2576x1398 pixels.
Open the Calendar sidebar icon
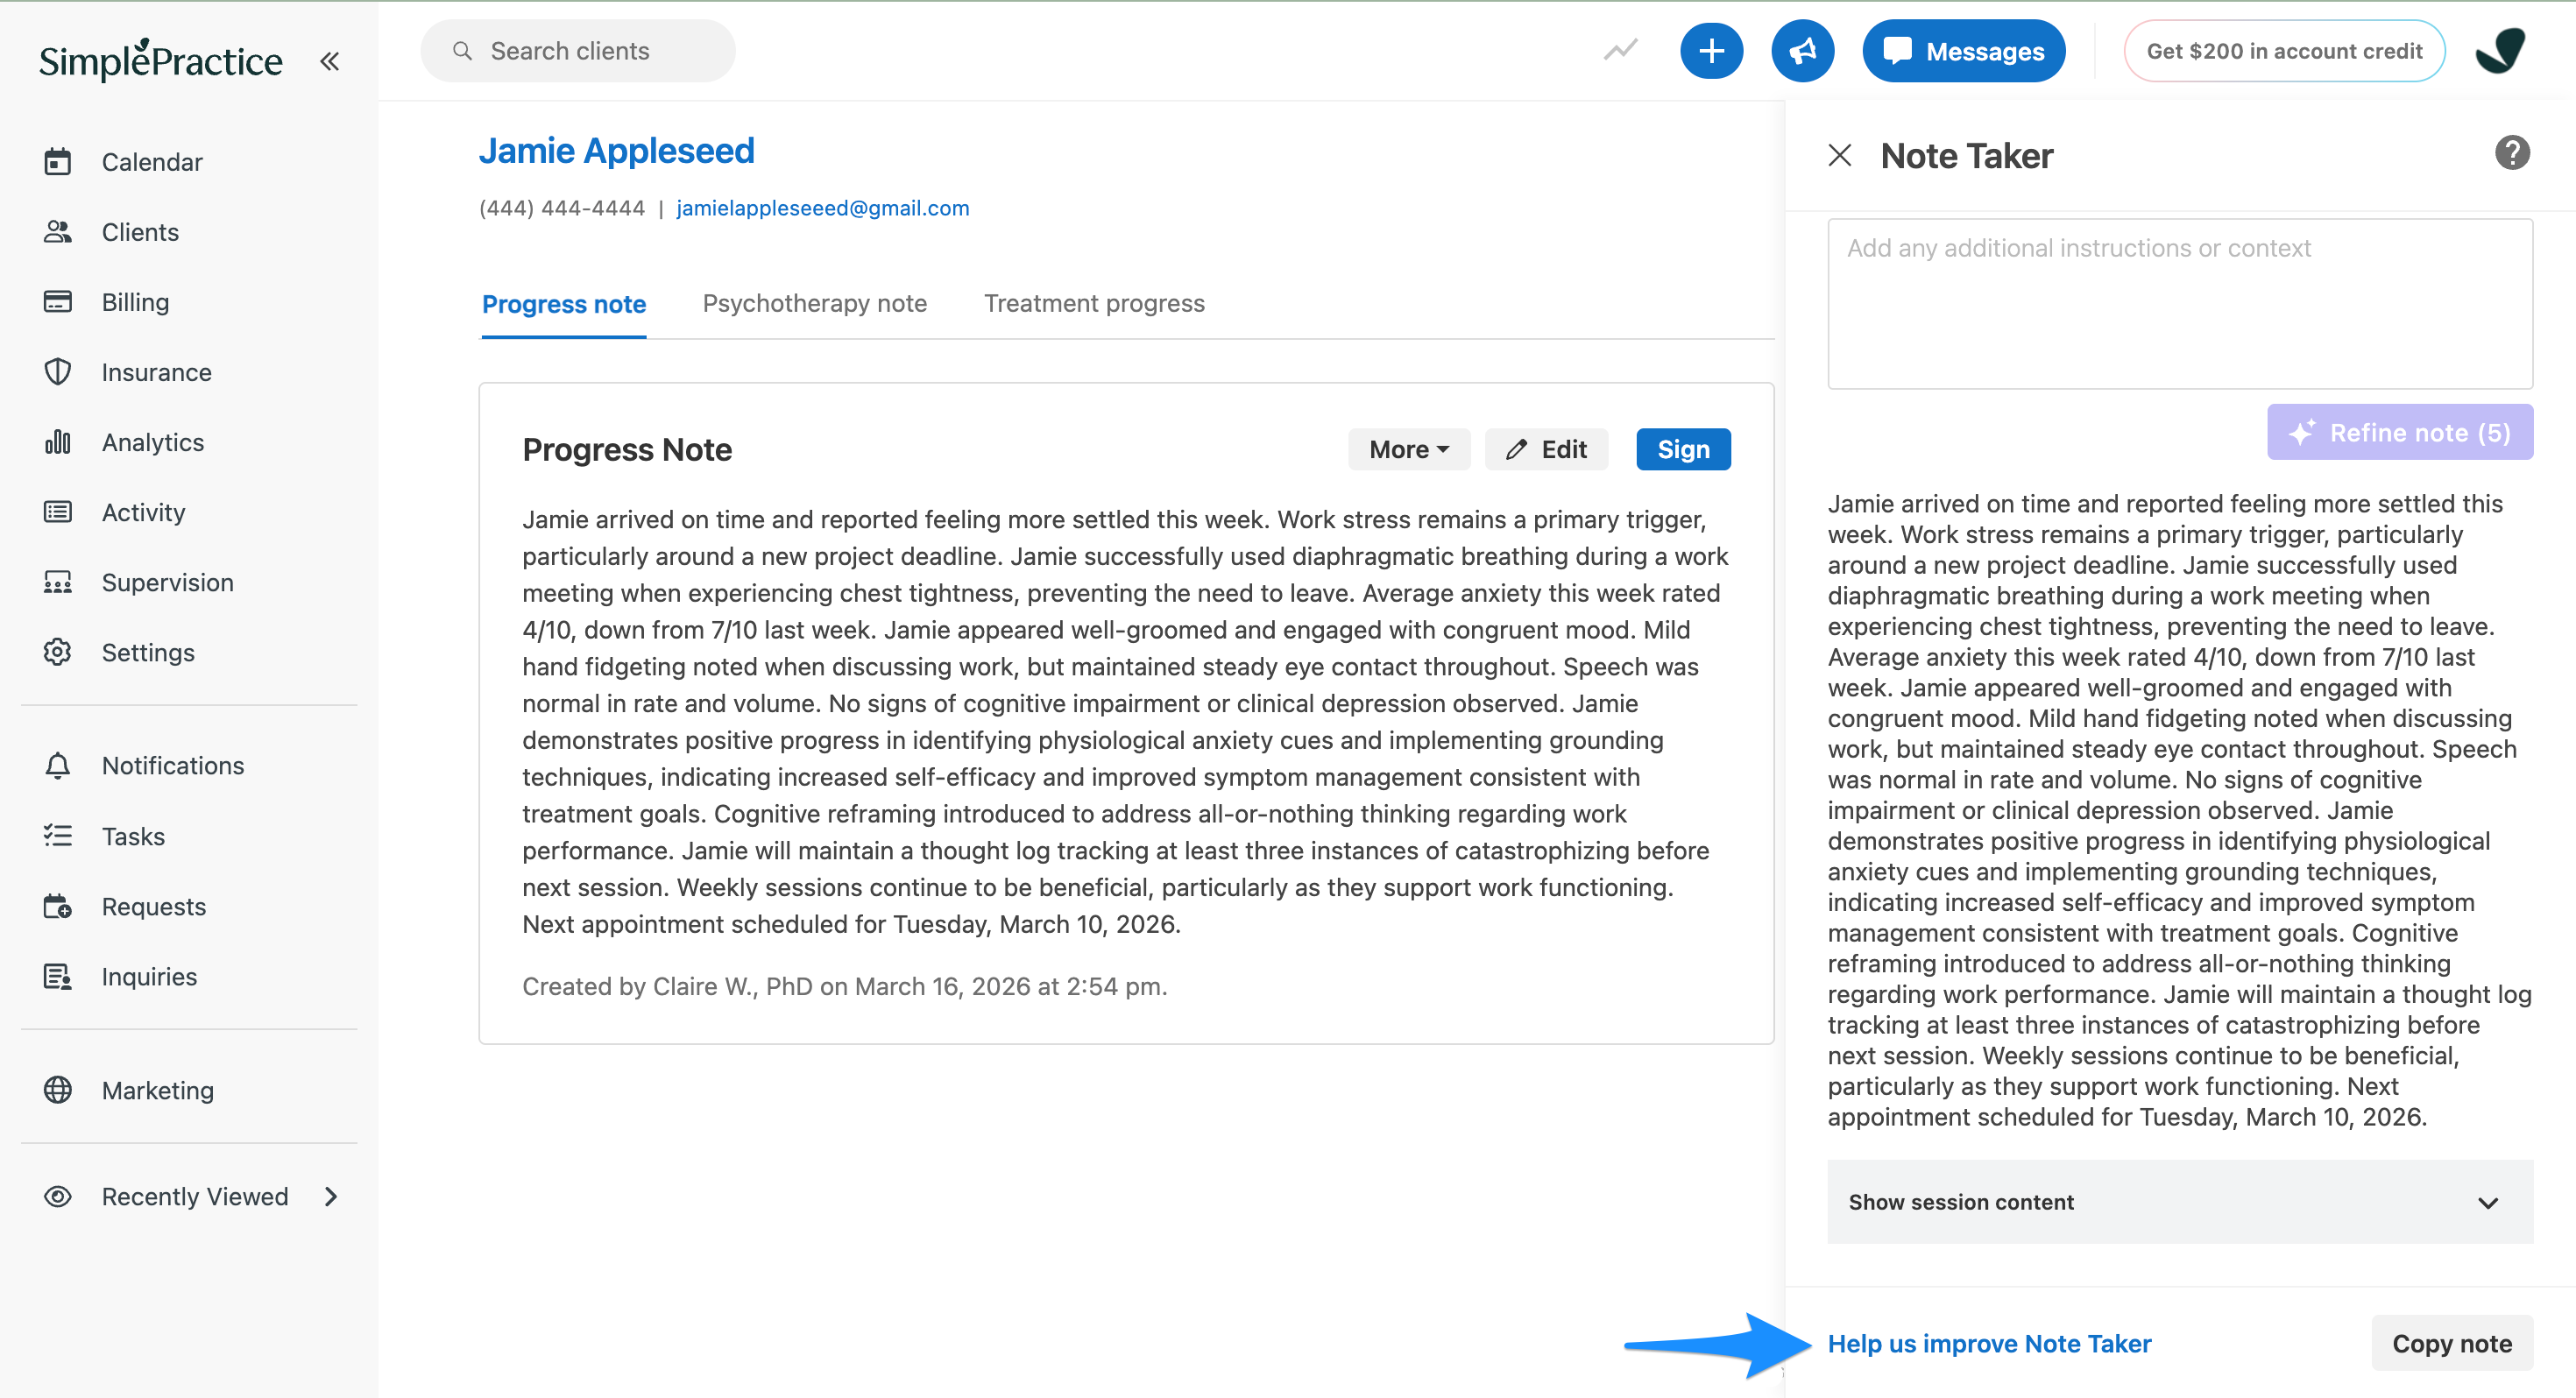click(58, 161)
